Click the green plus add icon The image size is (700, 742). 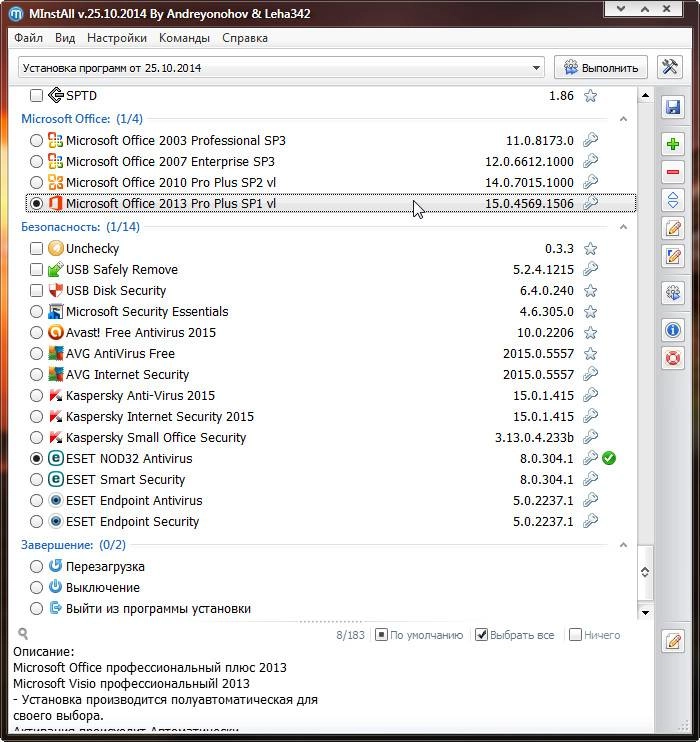pyautogui.click(x=673, y=144)
